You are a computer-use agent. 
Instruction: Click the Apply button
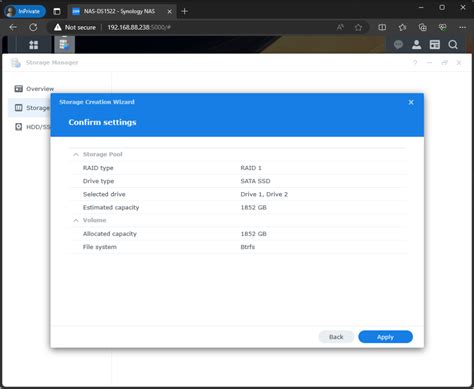coord(385,337)
